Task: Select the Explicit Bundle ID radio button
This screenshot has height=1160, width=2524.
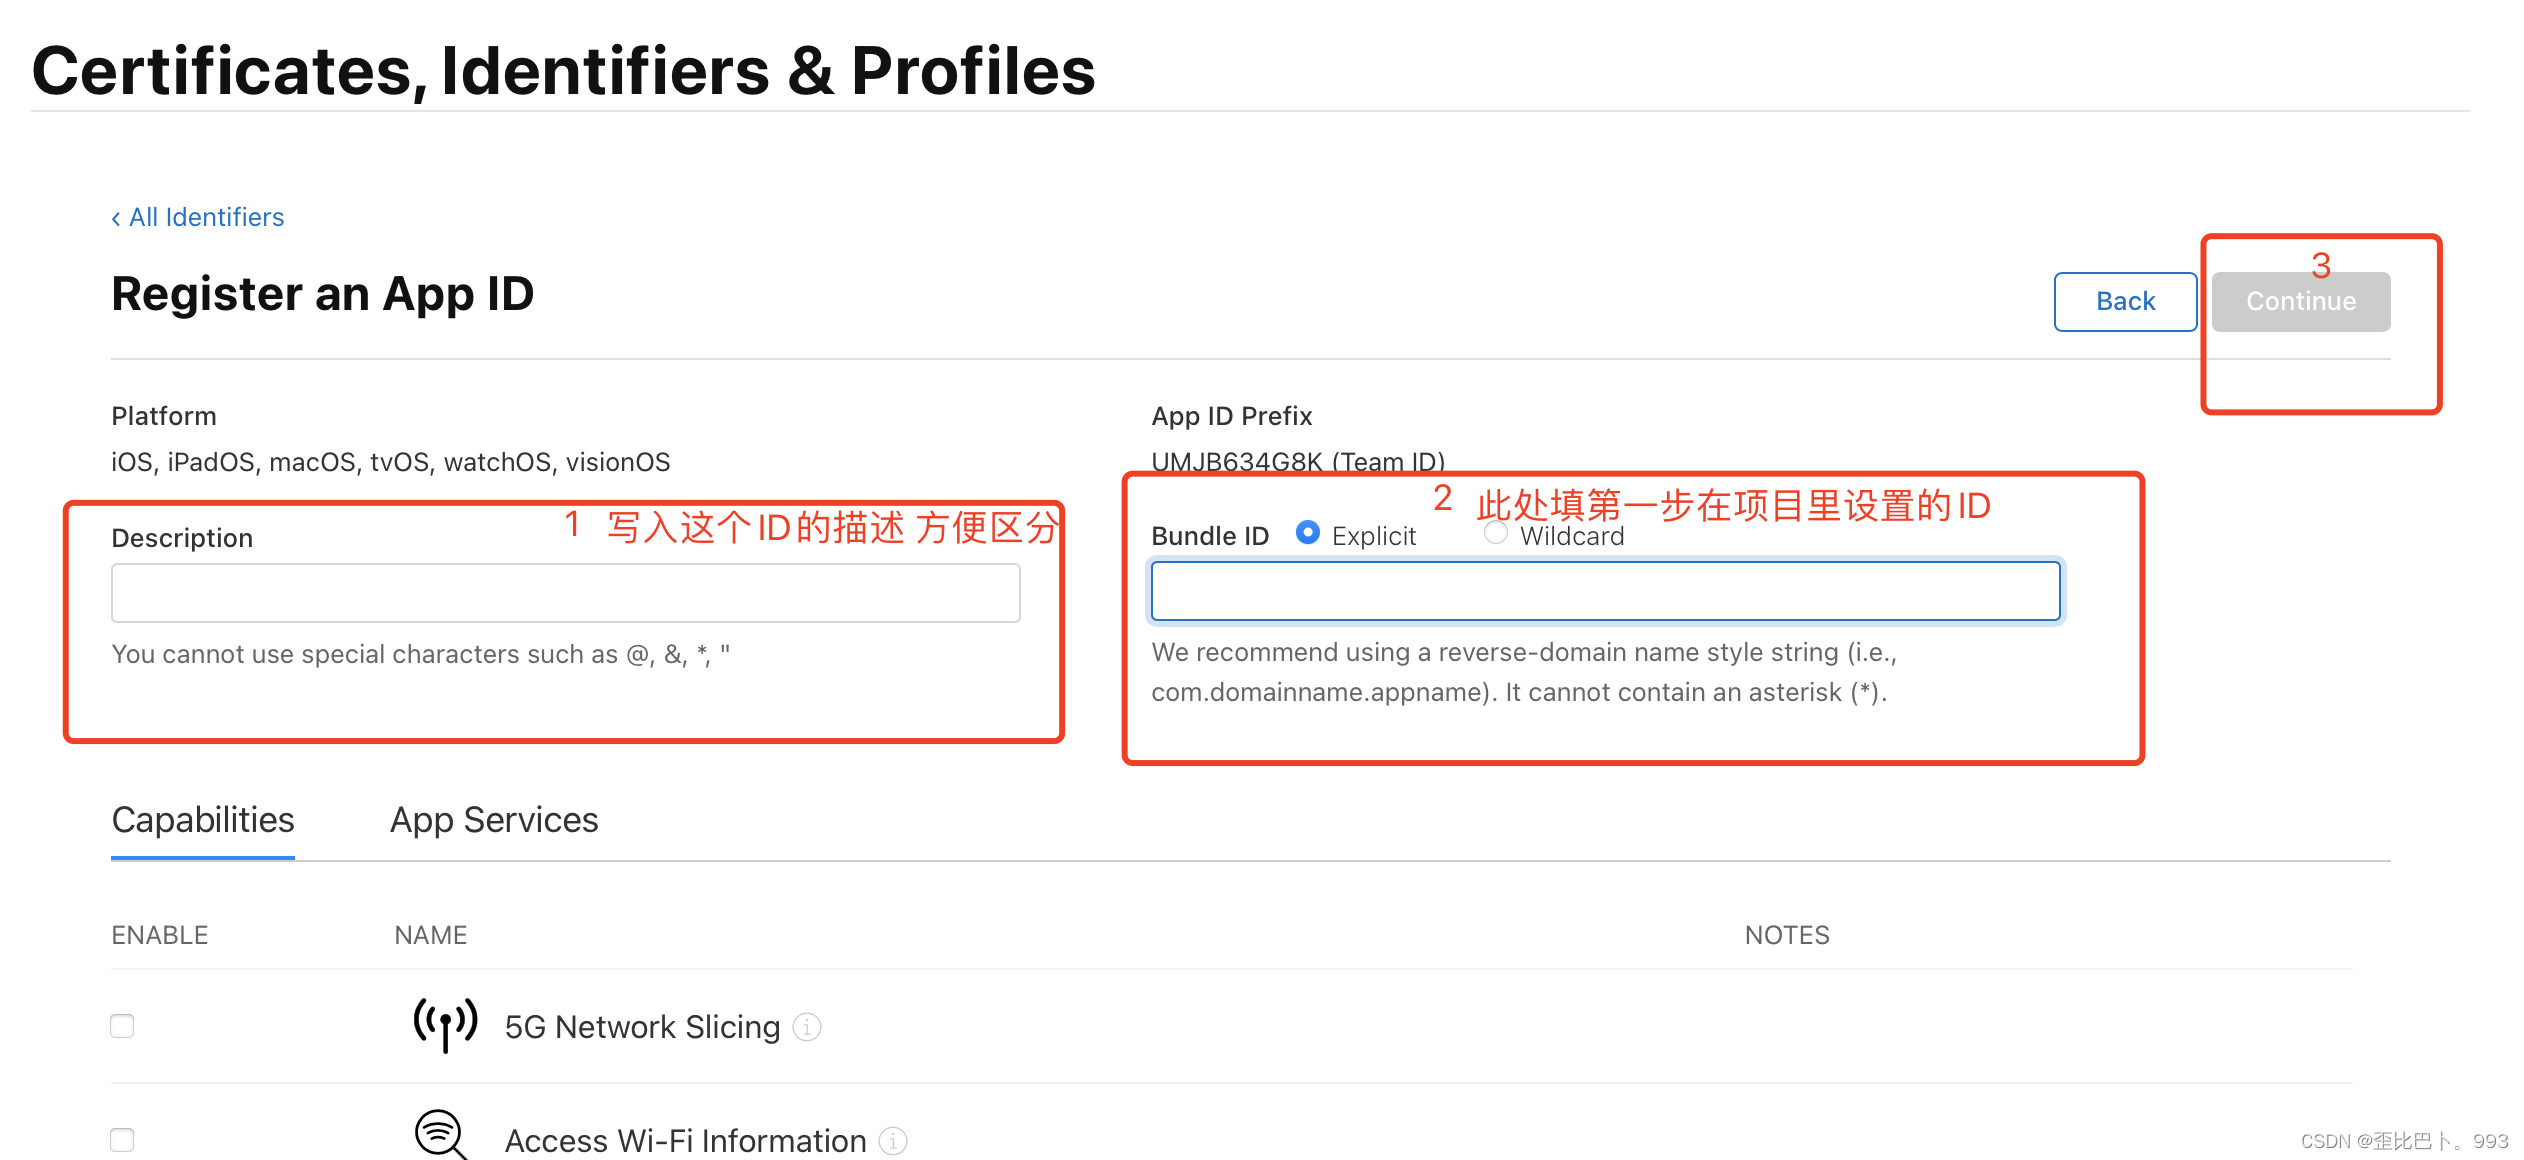Action: (1307, 533)
